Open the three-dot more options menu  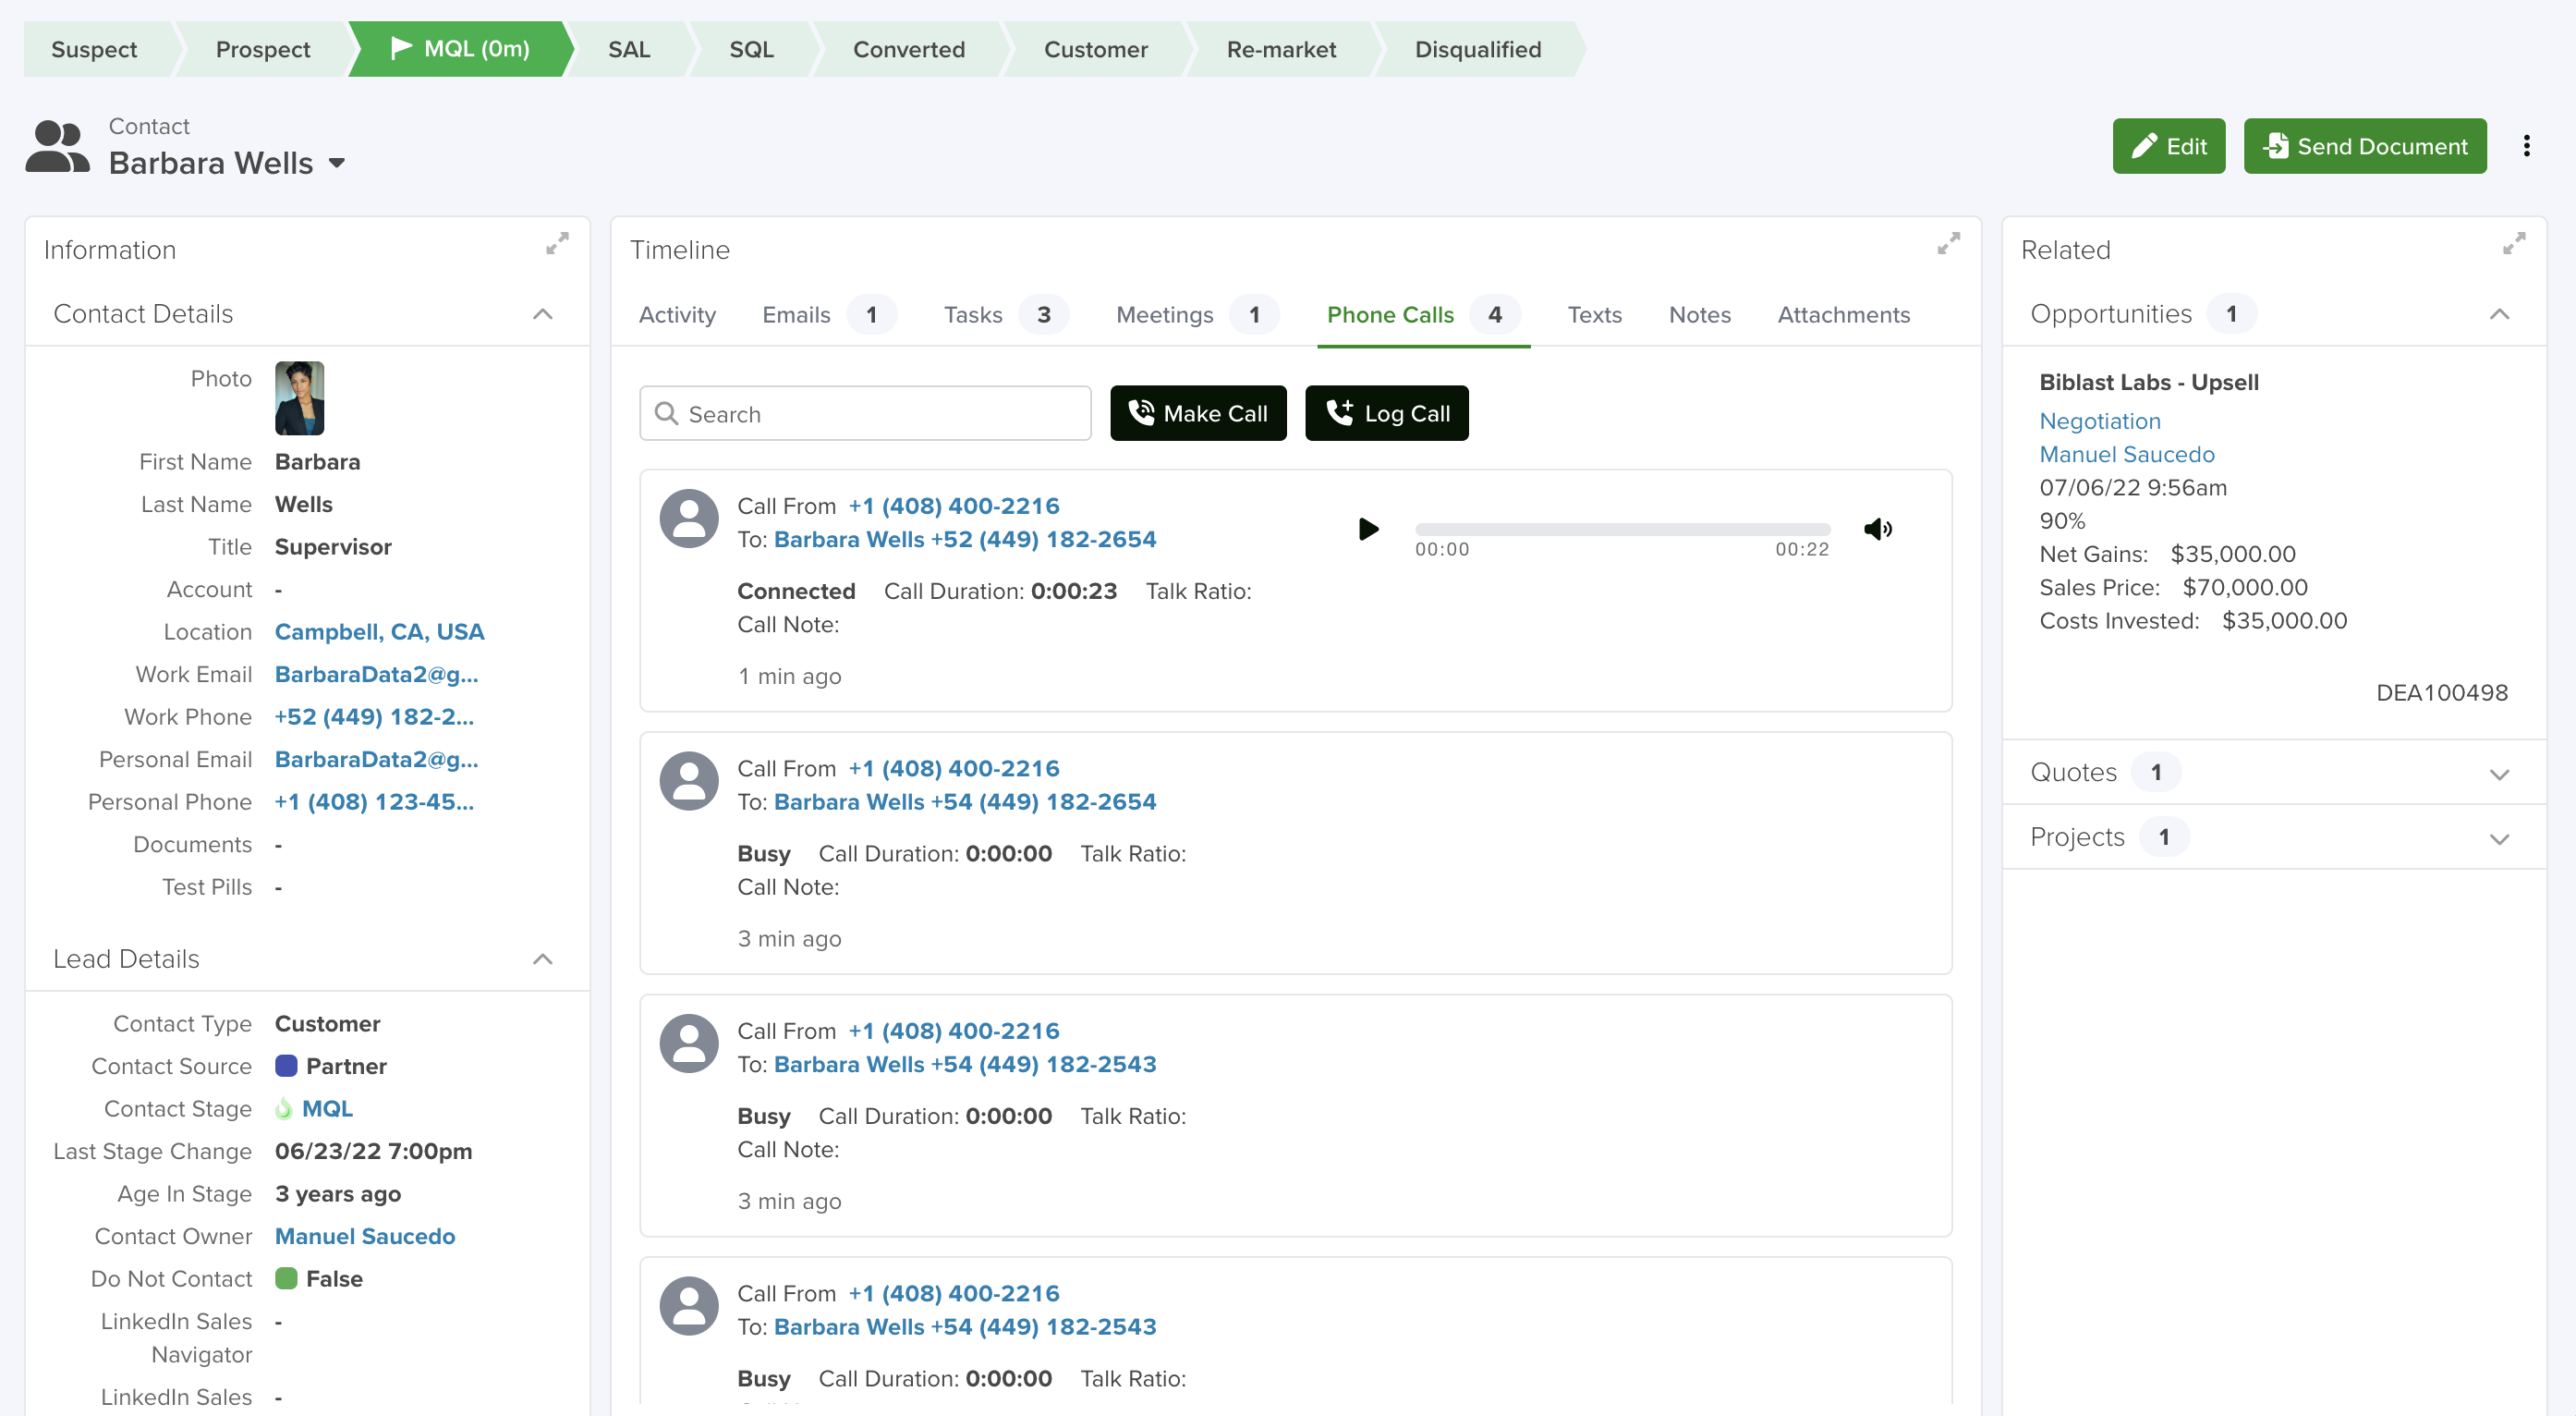click(x=2526, y=146)
